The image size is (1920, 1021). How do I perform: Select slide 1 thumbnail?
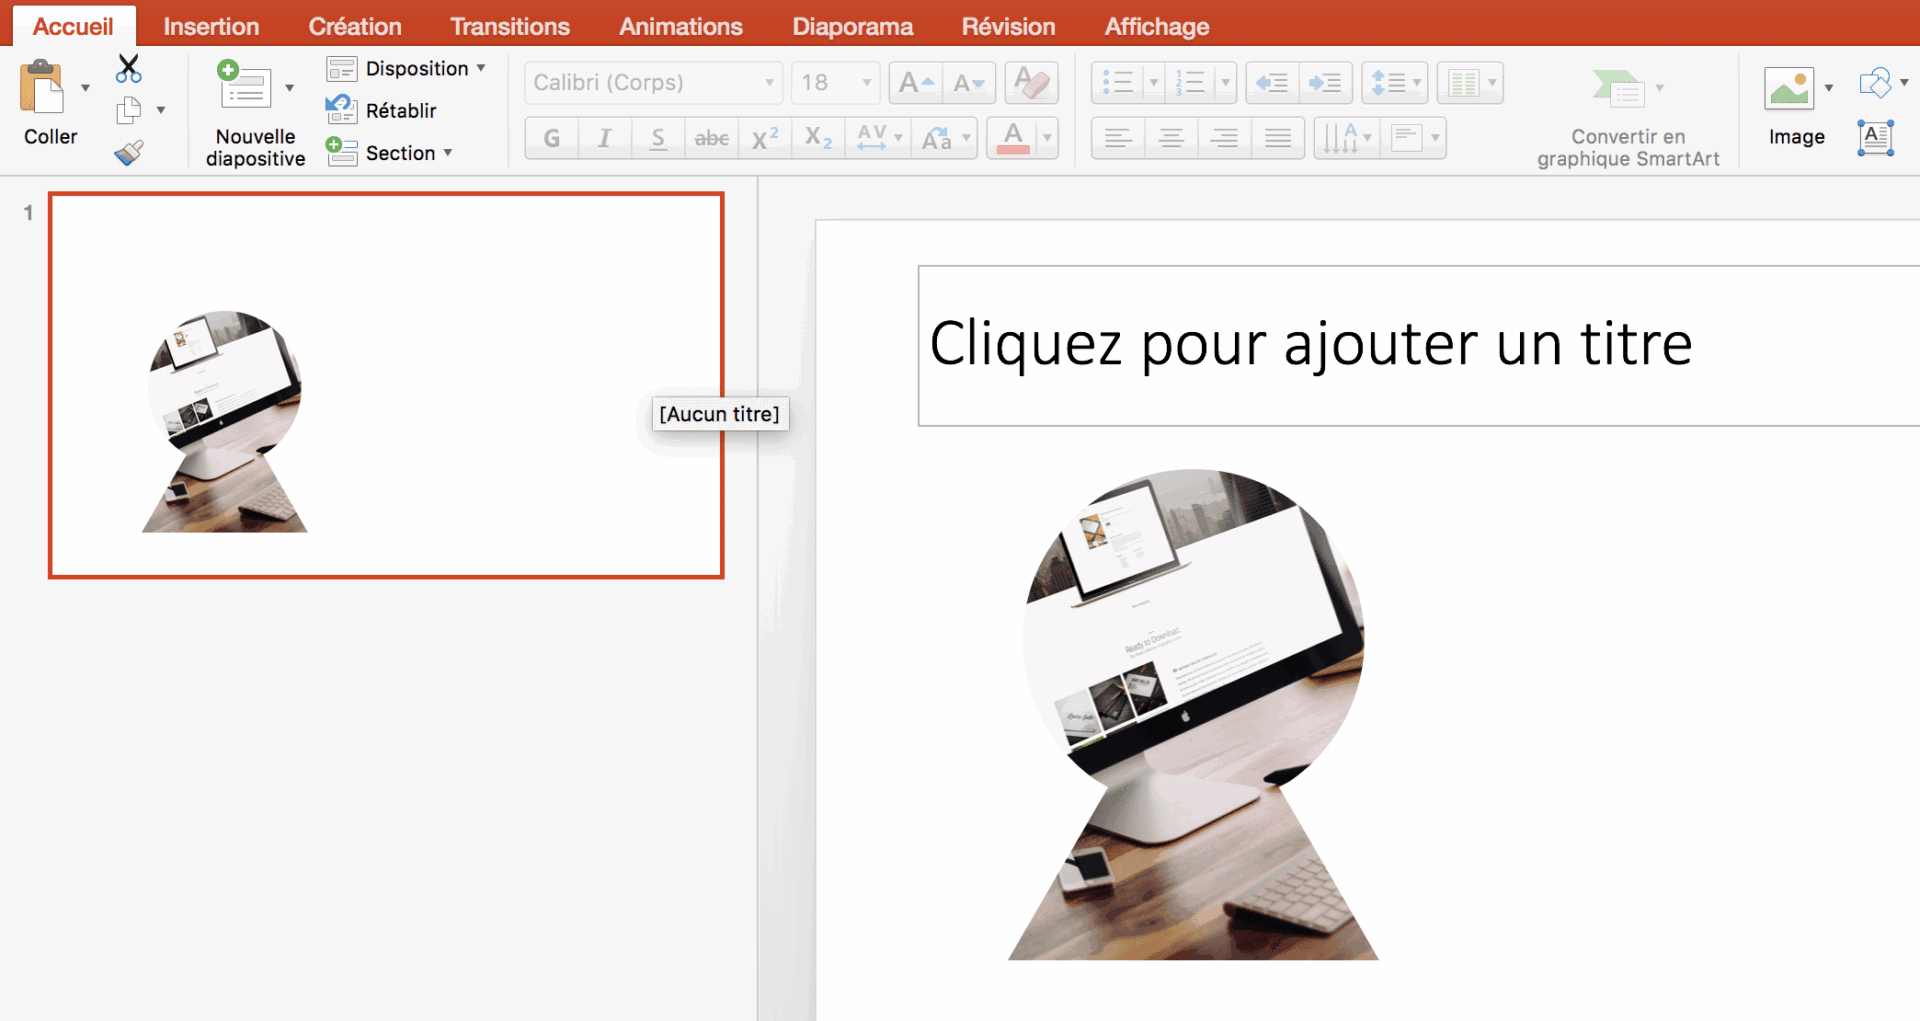(x=386, y=385)
